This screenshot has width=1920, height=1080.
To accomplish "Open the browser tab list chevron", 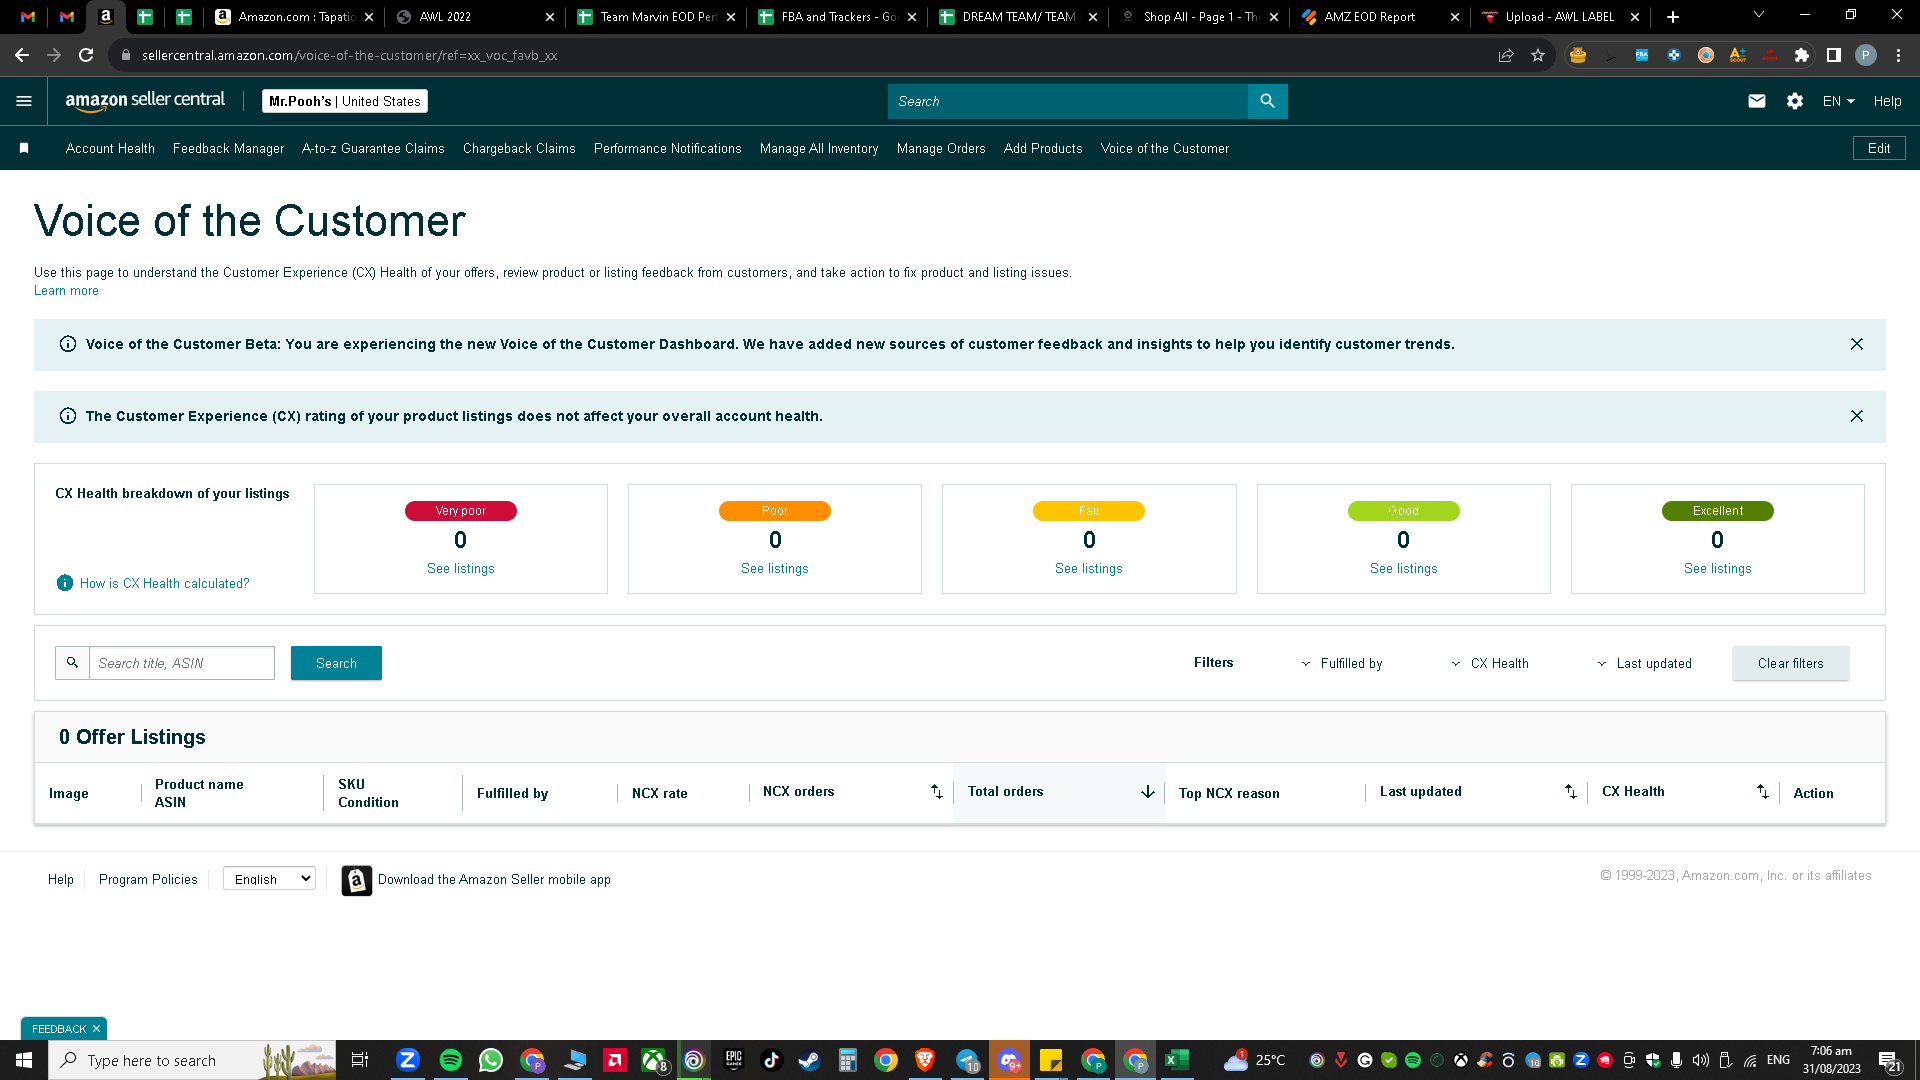I will [x=1759, y=15].
